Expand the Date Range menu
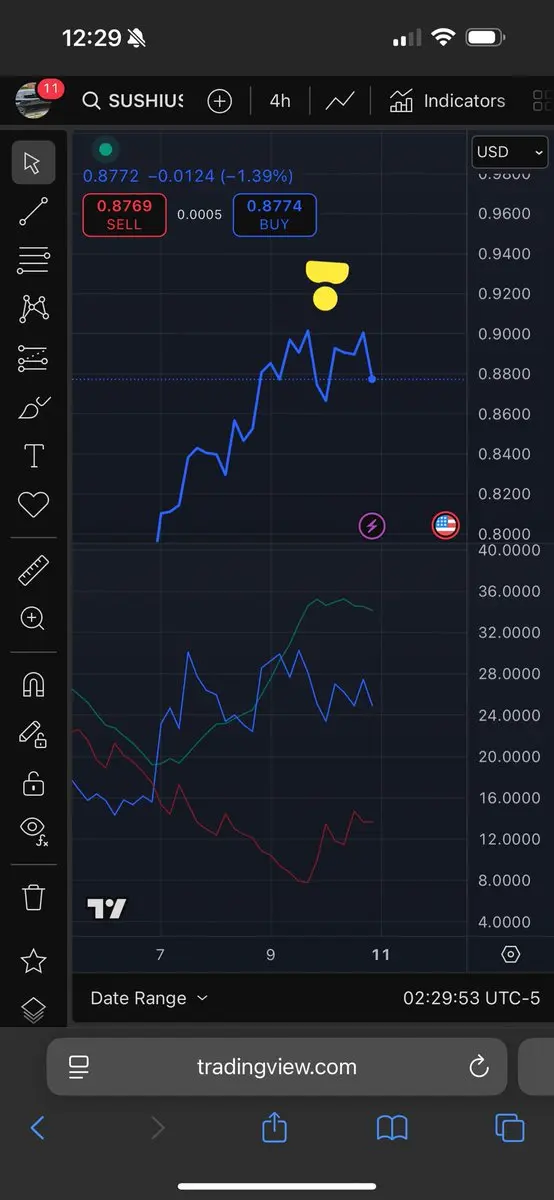This screenshot has height=1200, width=554. click(x=149, y=998)
